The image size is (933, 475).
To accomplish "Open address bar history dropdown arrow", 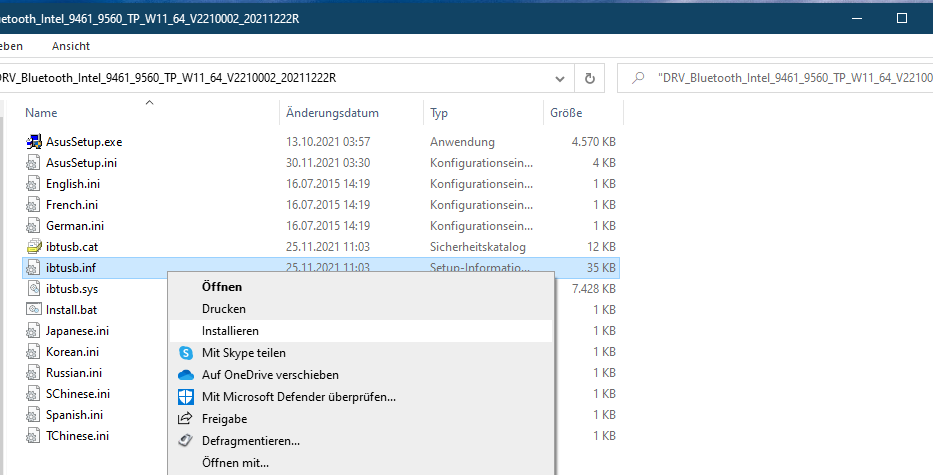I will 559,79.
